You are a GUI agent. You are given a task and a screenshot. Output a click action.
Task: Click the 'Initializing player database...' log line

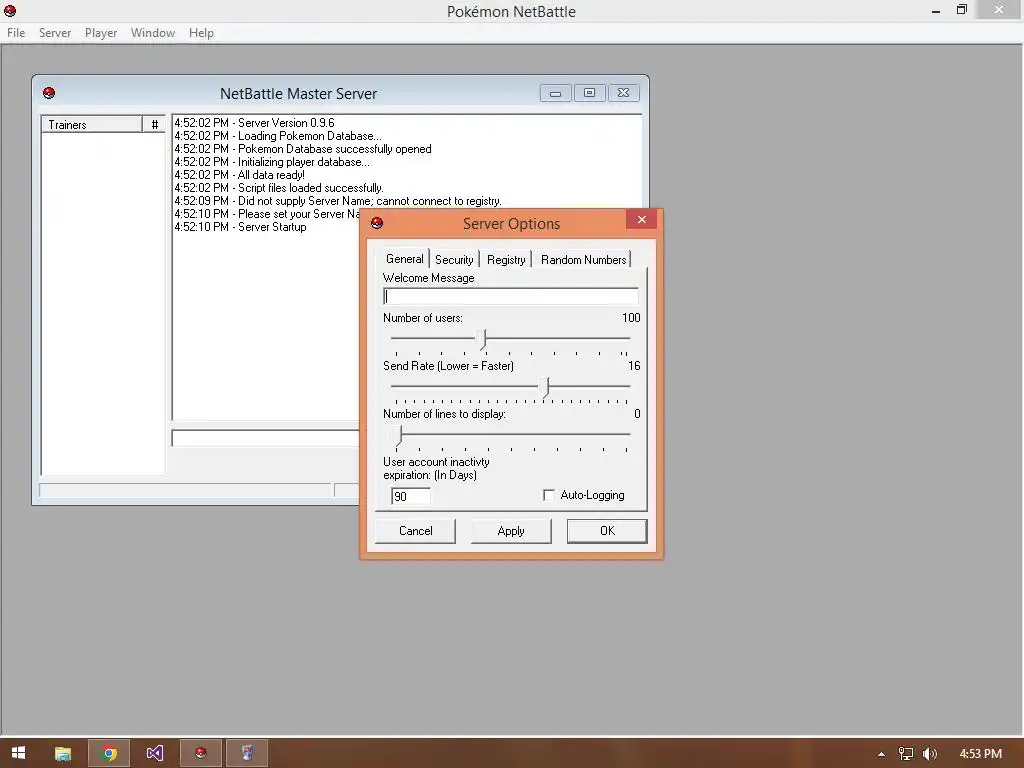click(272, 162)
